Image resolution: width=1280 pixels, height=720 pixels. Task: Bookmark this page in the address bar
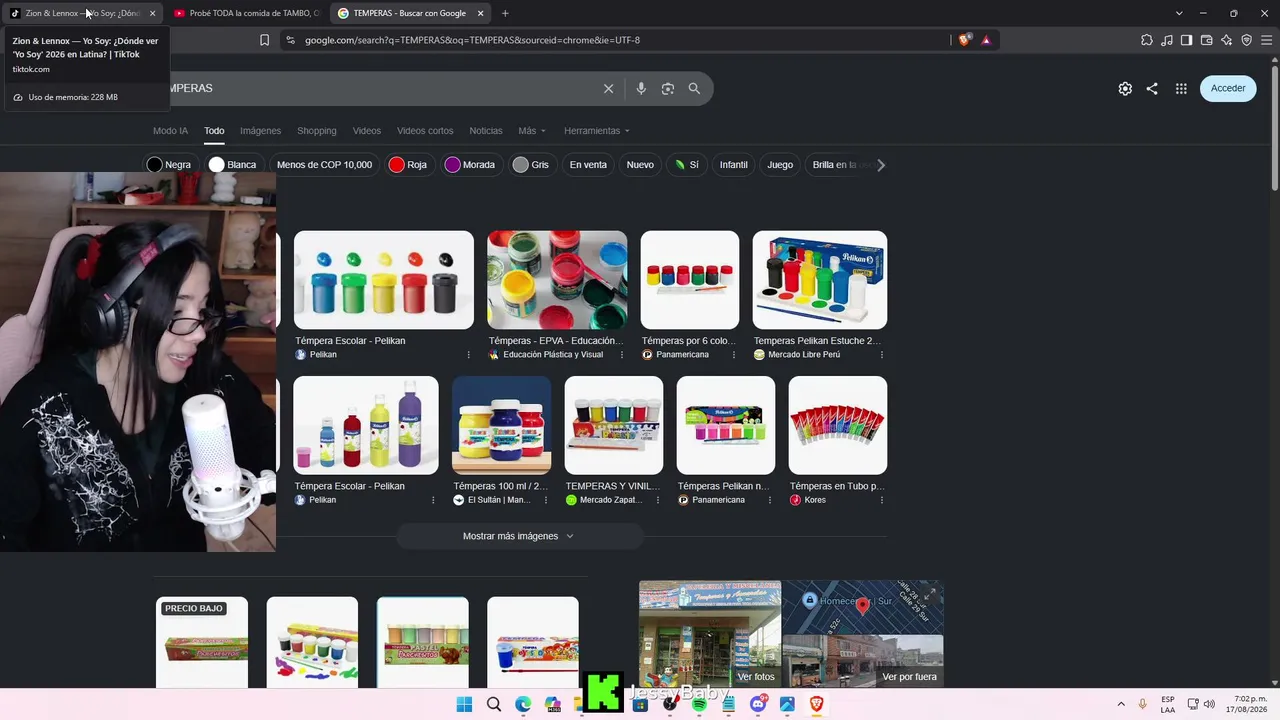(264, 40)
